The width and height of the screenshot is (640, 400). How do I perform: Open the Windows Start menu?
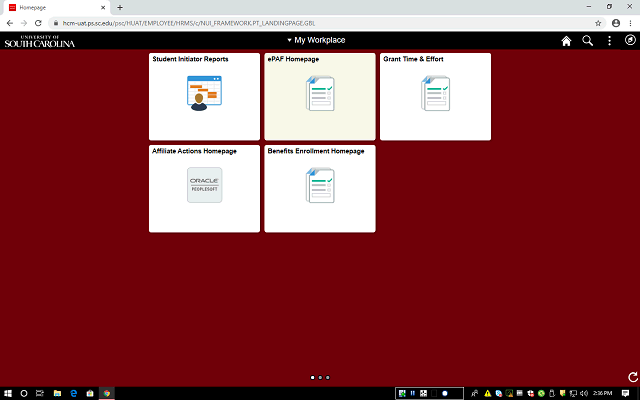click(x=7, y=393)
